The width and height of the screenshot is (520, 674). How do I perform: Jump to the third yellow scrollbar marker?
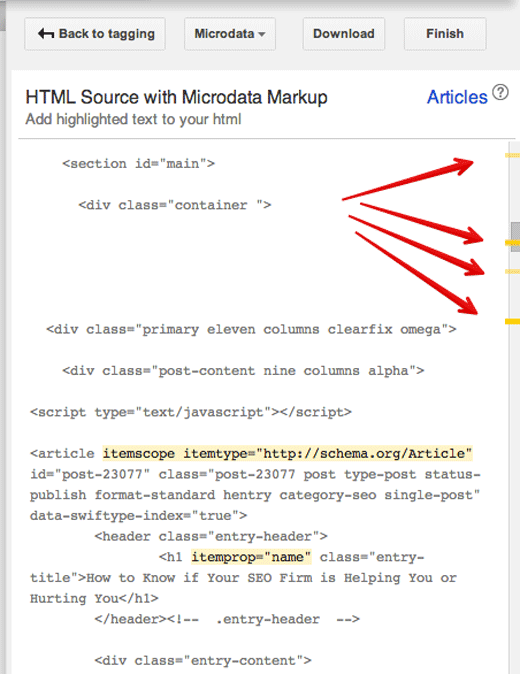click(512, 271)
